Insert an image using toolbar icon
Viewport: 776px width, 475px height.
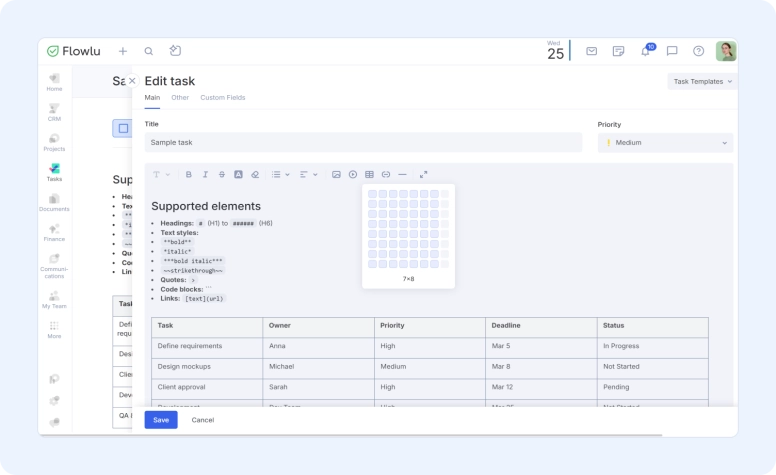(x=336, y=174)
